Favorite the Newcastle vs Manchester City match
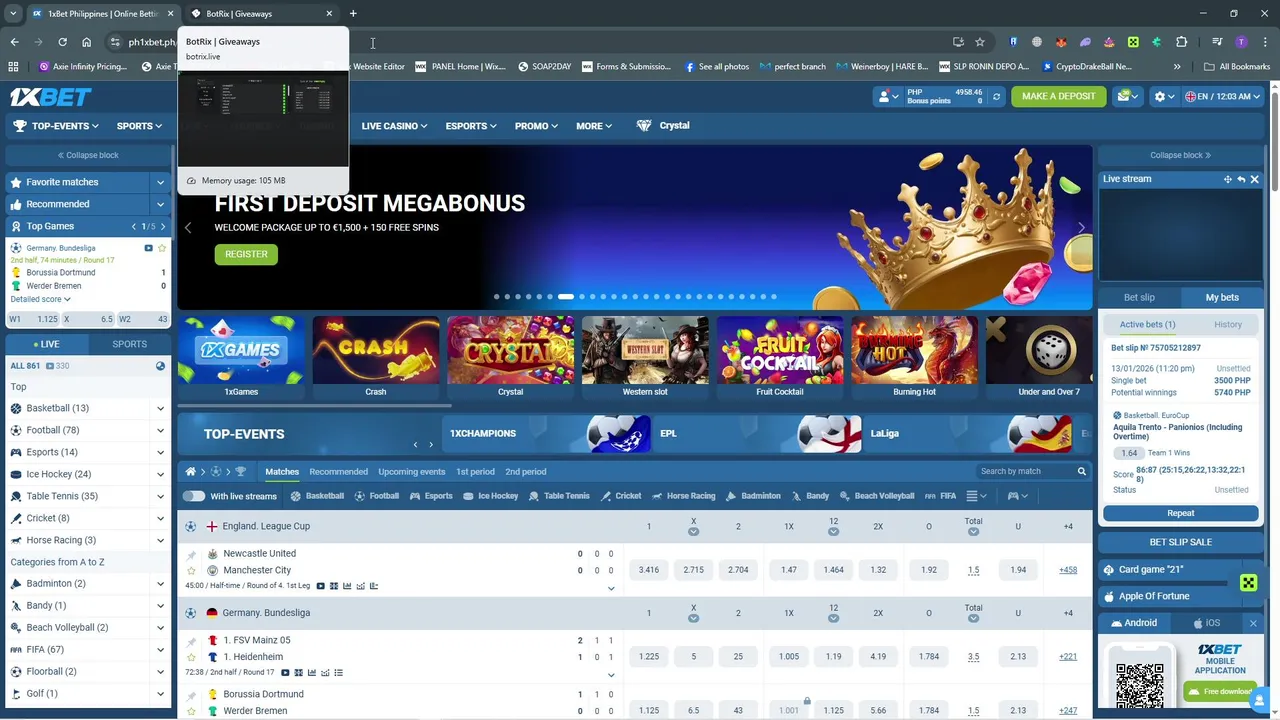The width and height of the screenshot is (1280, 720). (x=191, y=570)
